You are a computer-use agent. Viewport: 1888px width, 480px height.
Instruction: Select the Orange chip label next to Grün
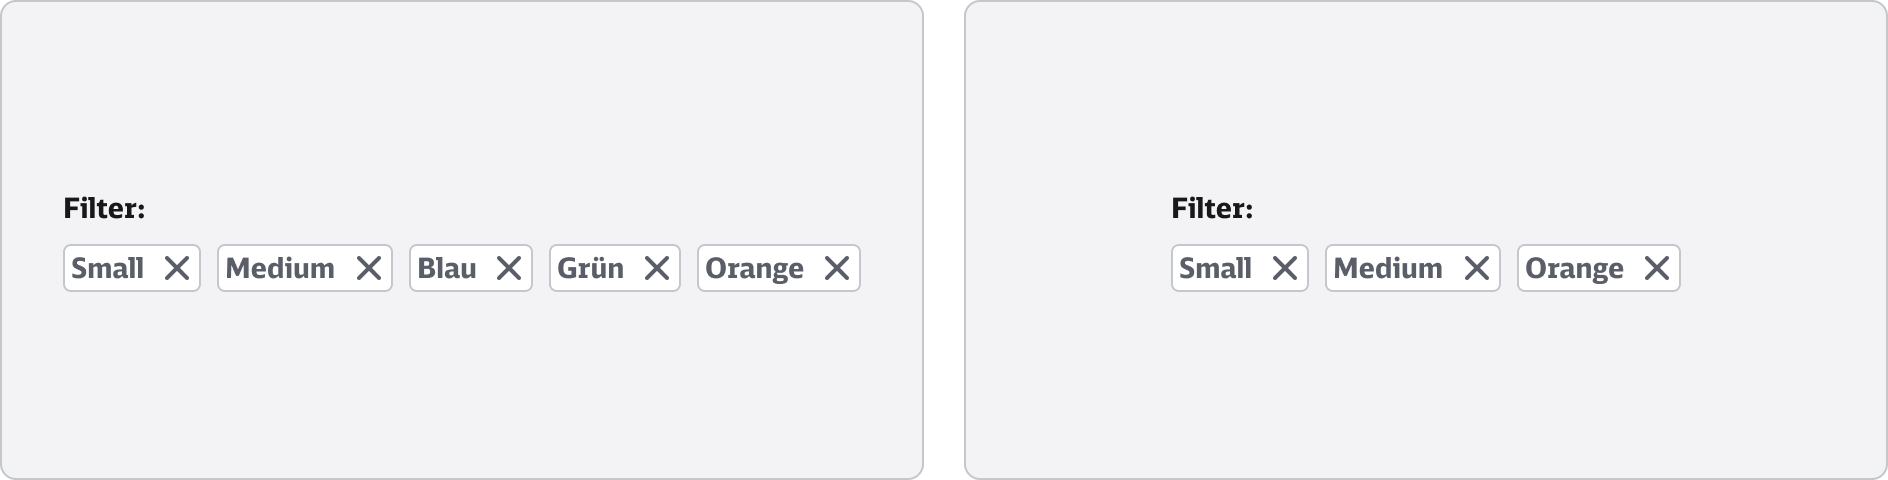click(754, 268)
